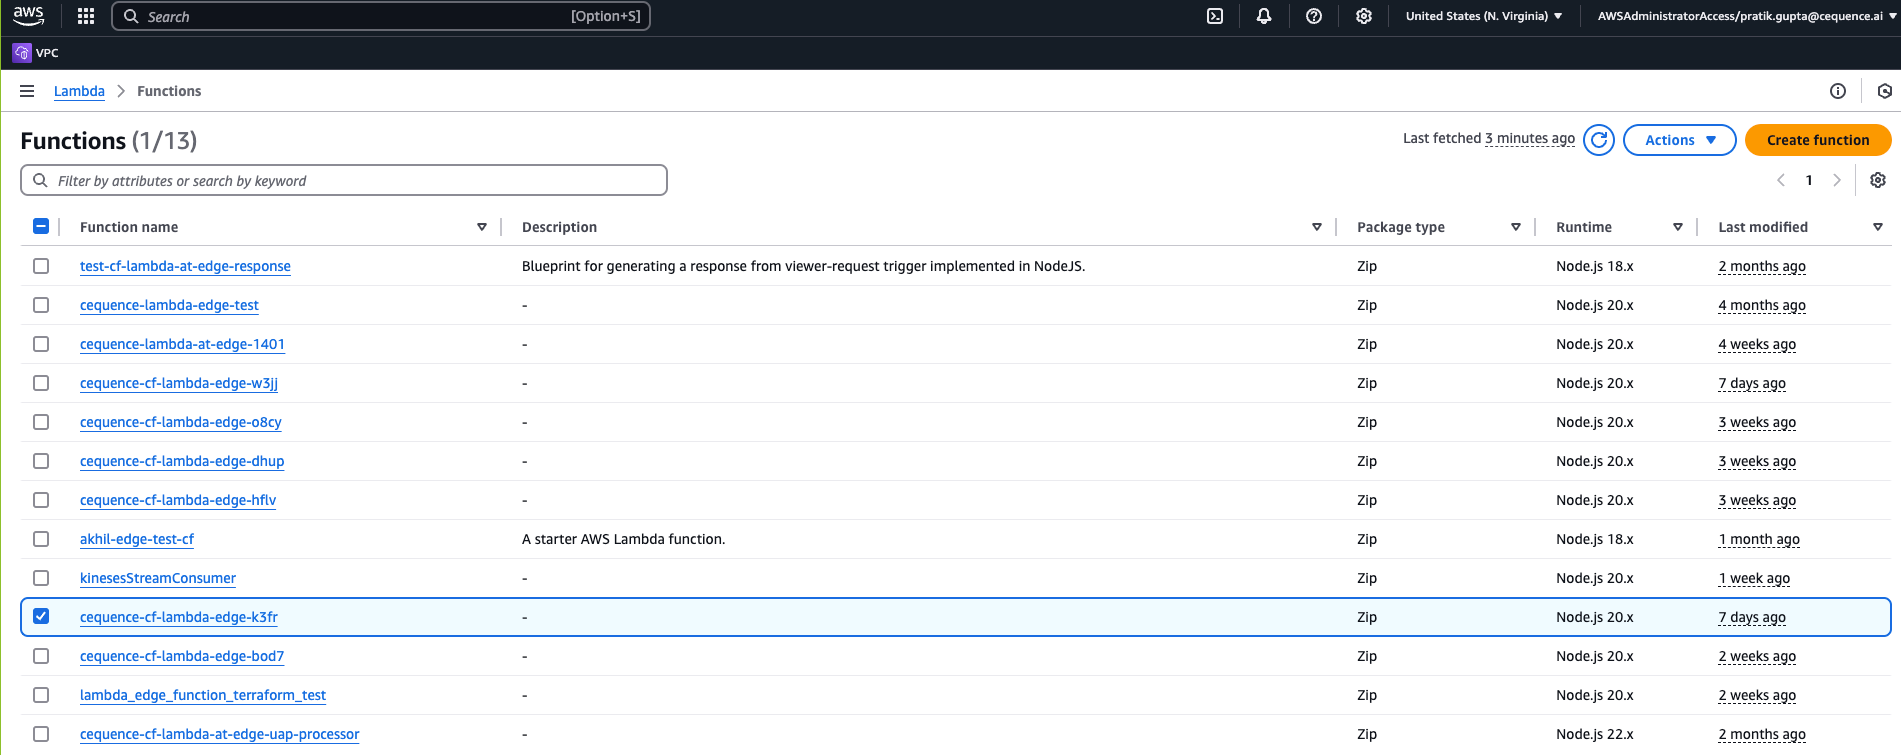Click 2 months ago on test-cf-lambda-at-edge-response row
The height and width of the screenshot is (755, 1901).
coord(1762,266)
